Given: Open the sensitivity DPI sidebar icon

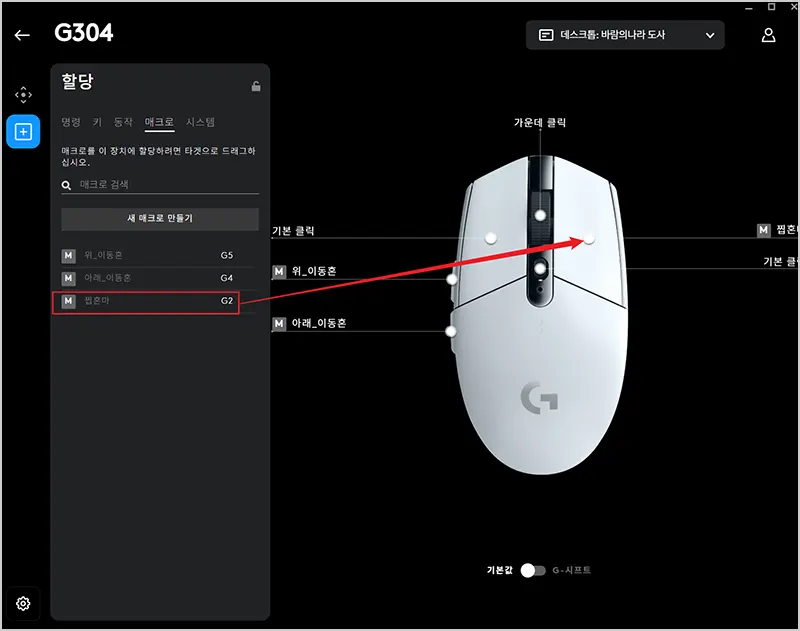Looking at the screenshot, I should pyautogui.click(x=23, y=94).
